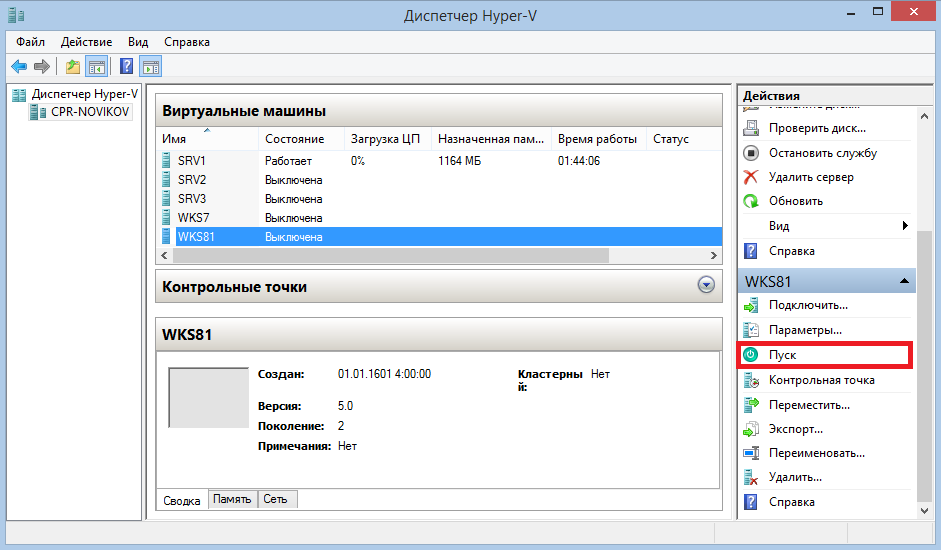The width and height of the screenshot is (941, 550).
Task: Open Settings (Параметры...) for WKS81
Action: click(x=805, y=330)
